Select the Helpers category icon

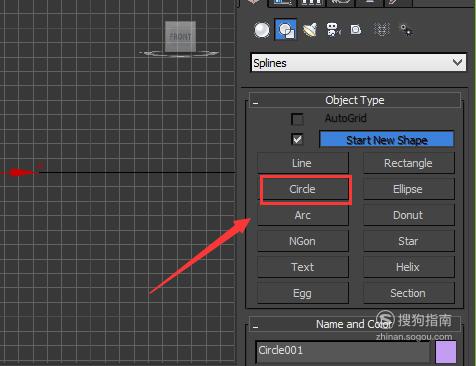[356, 30]
